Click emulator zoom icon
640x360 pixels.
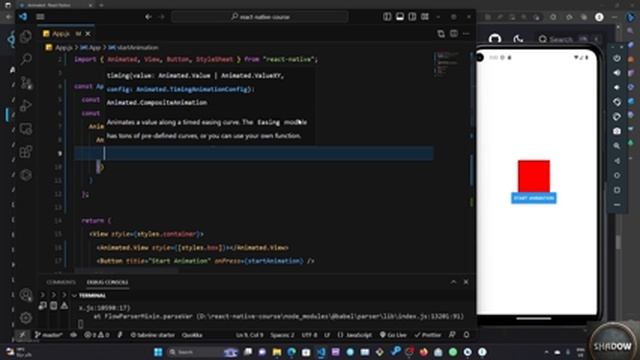[617, 146]
